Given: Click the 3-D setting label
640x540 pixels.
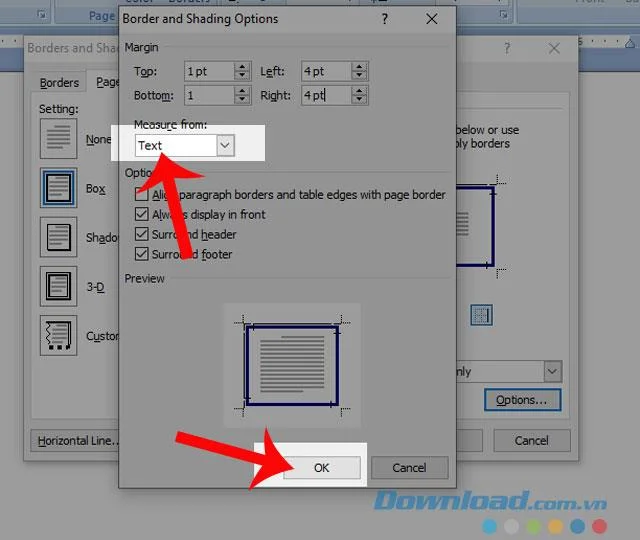Looking at the screenshot, I should click(96, 287).
